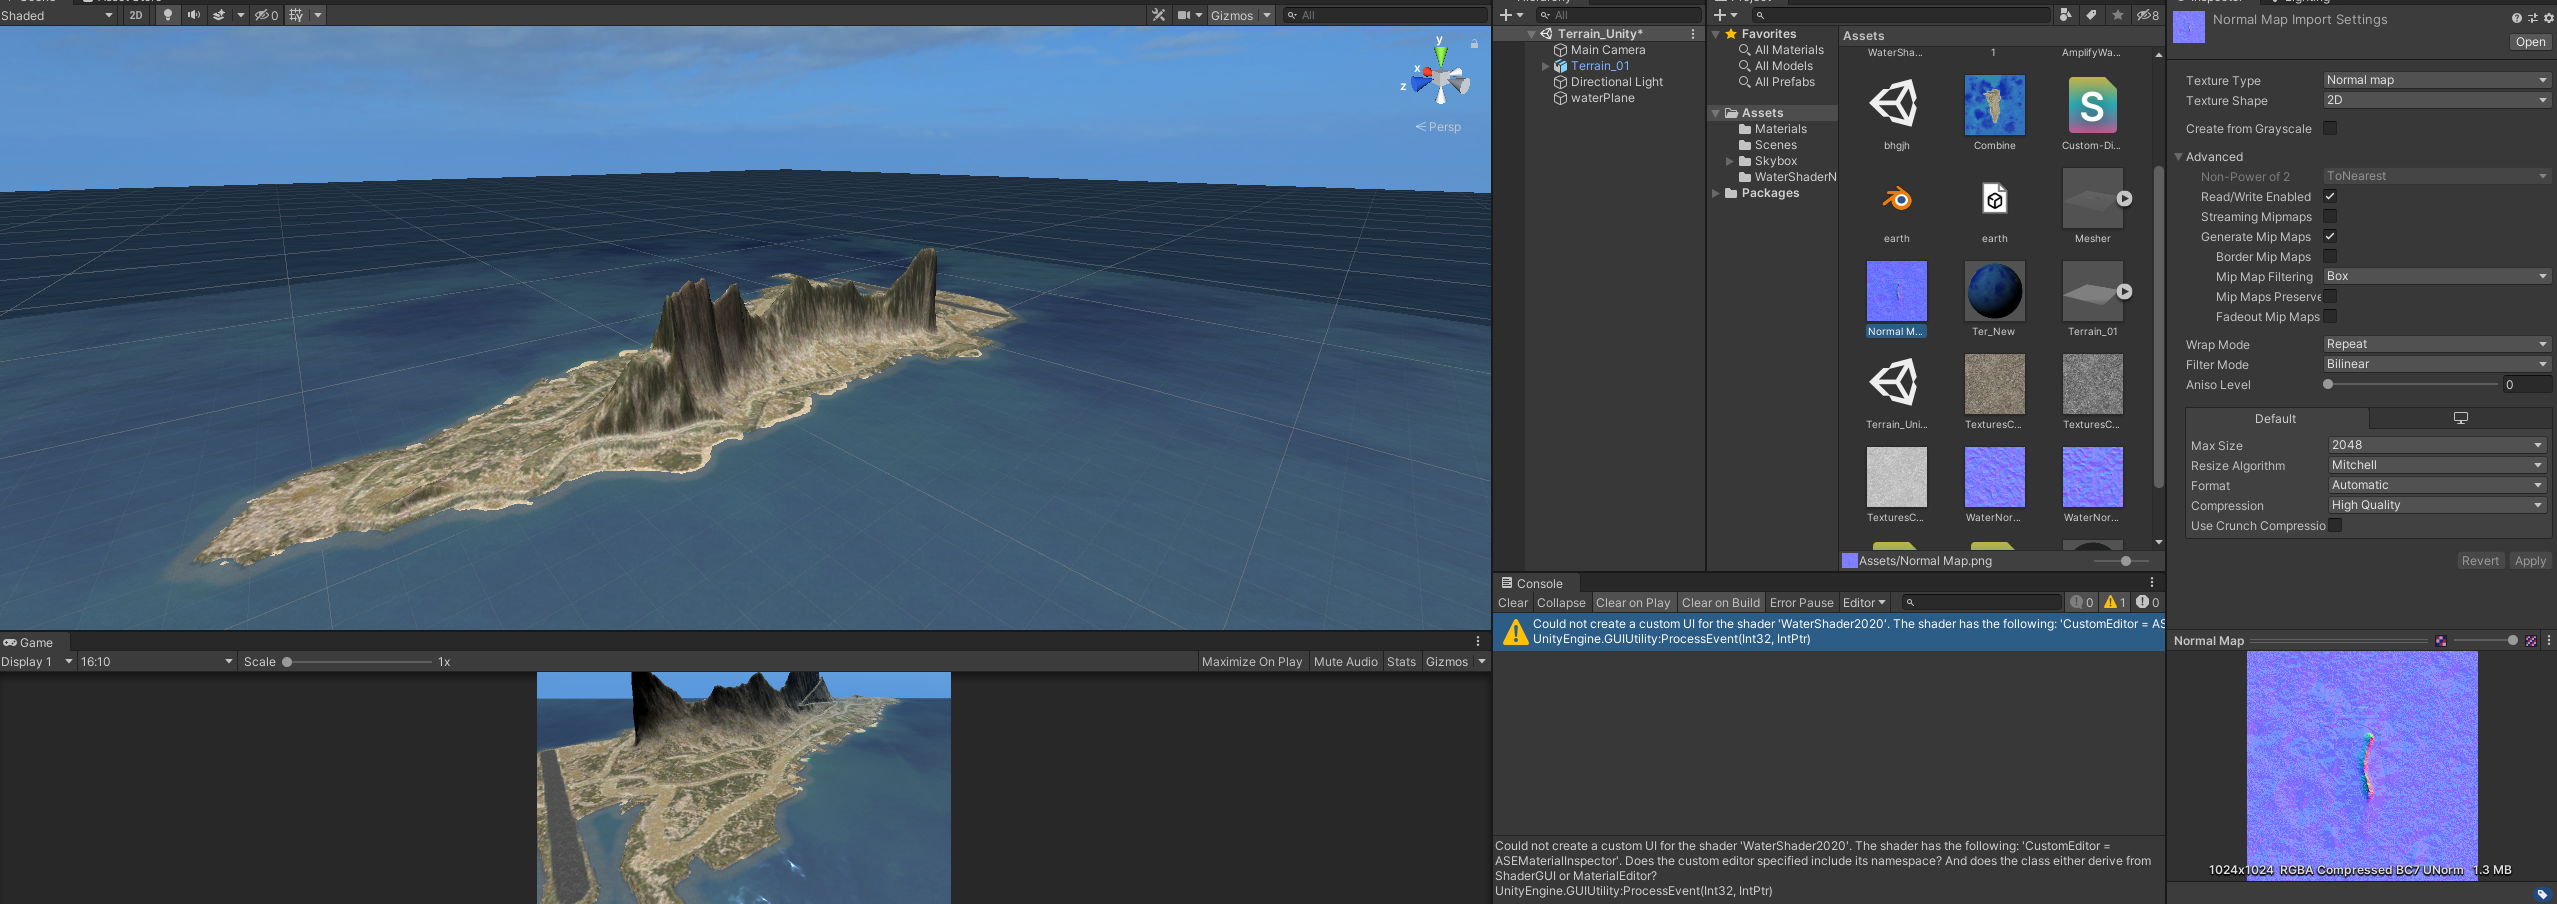Toggle console info message count icon
Image resolution: width=2557 pixels, height=904 pixels.
[x=2082, y=603]
